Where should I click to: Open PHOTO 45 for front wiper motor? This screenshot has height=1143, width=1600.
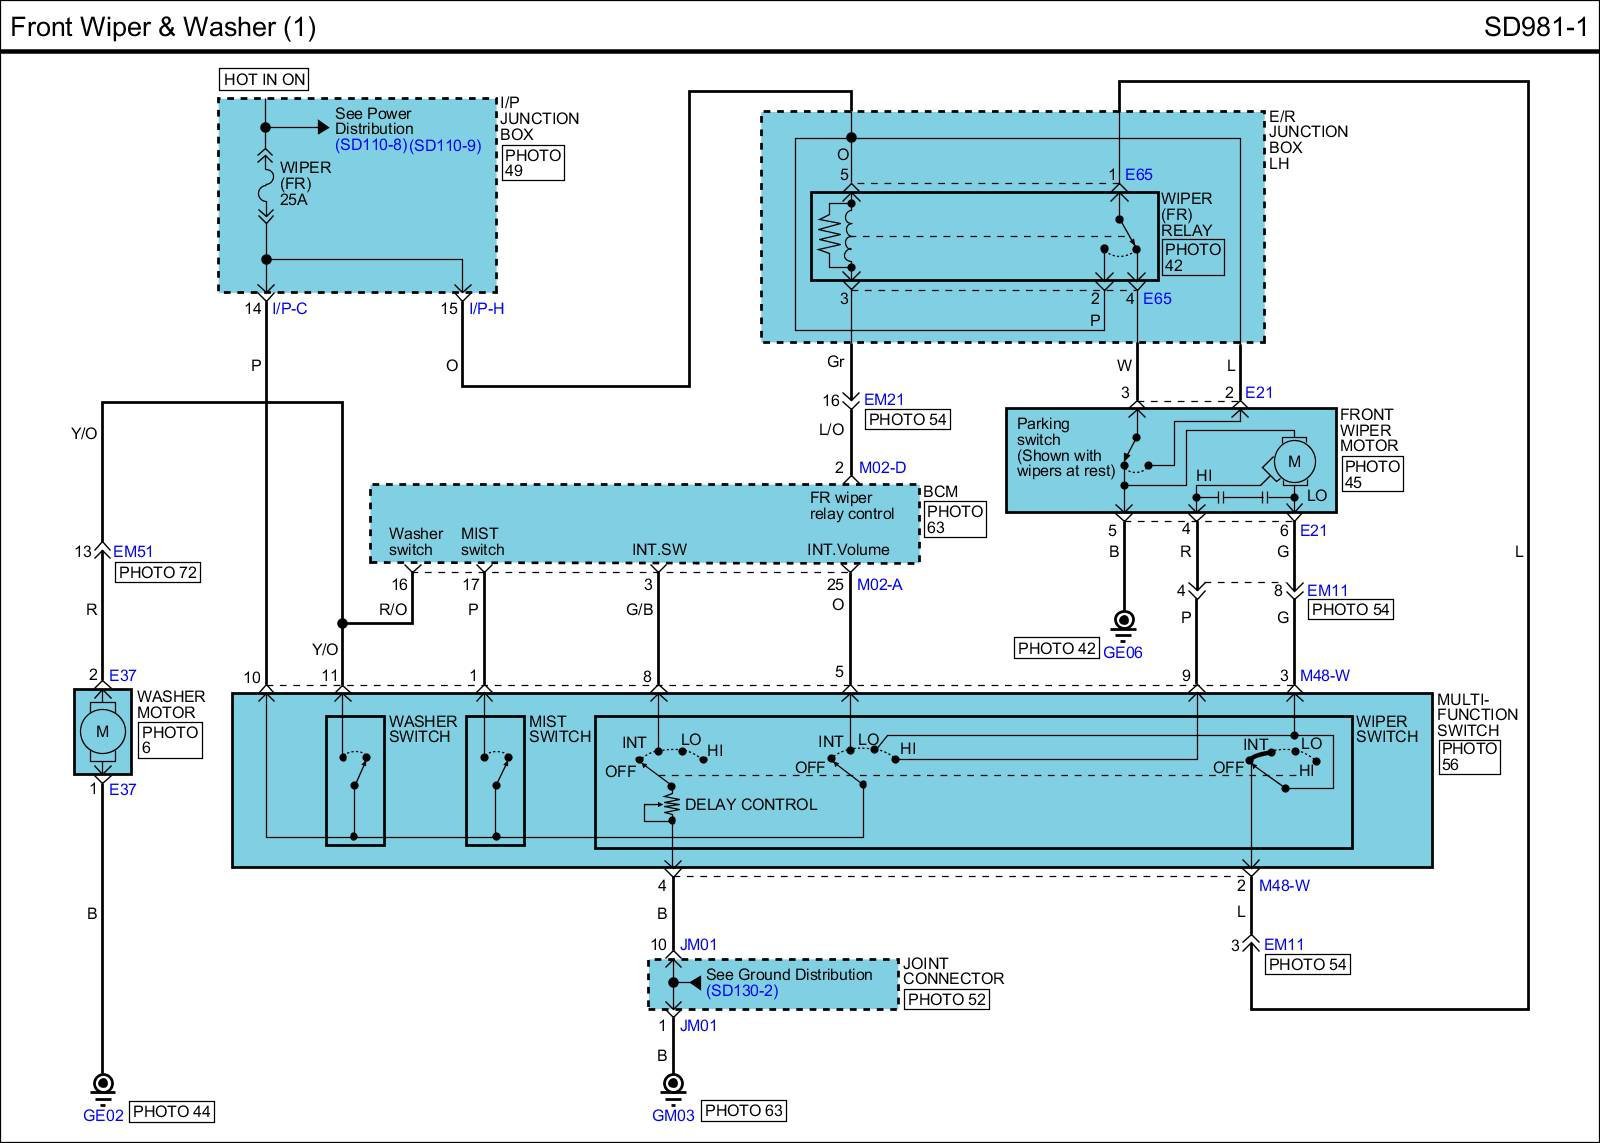pyautogui.click(x=1372, y=474)
